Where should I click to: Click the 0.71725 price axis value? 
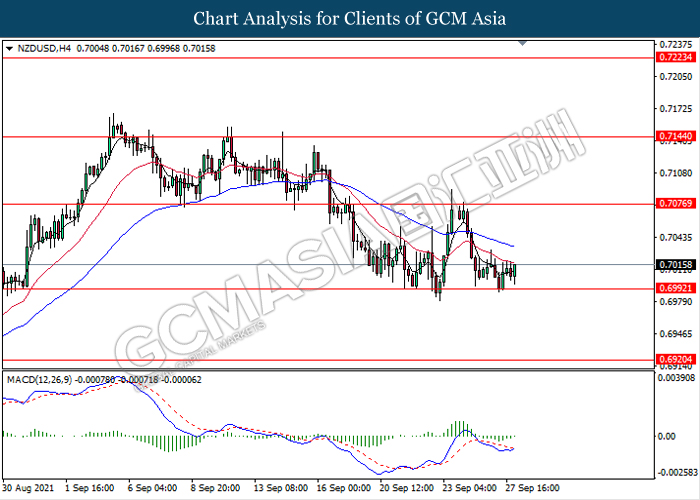pyautogui.click(x=676, y=109)
